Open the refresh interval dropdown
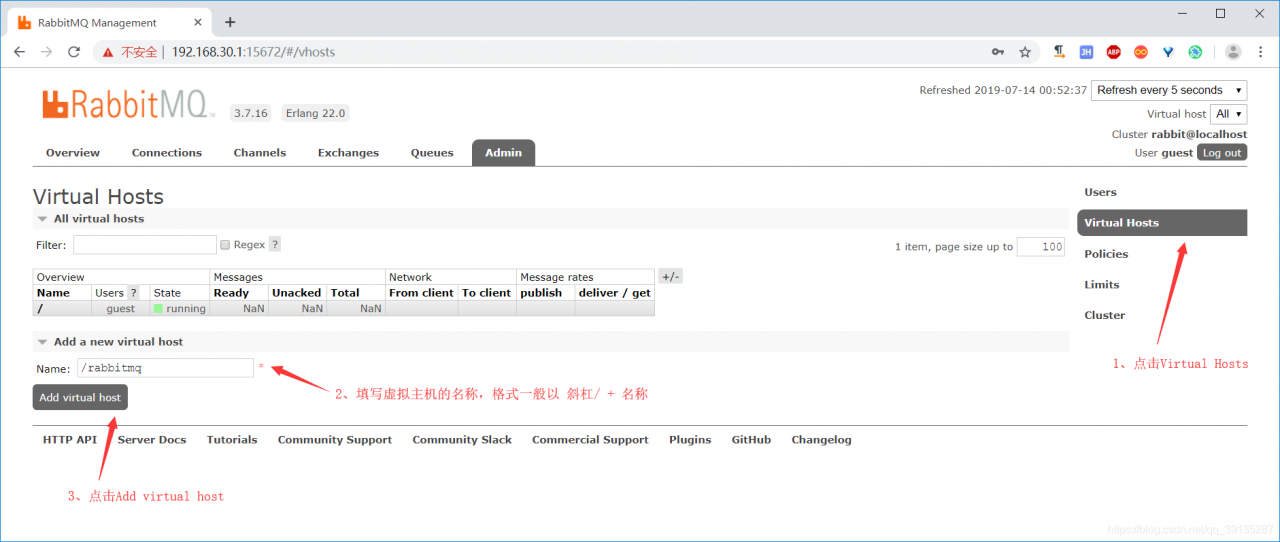Screen dimensions: 1280x542 coord(1169,90)
